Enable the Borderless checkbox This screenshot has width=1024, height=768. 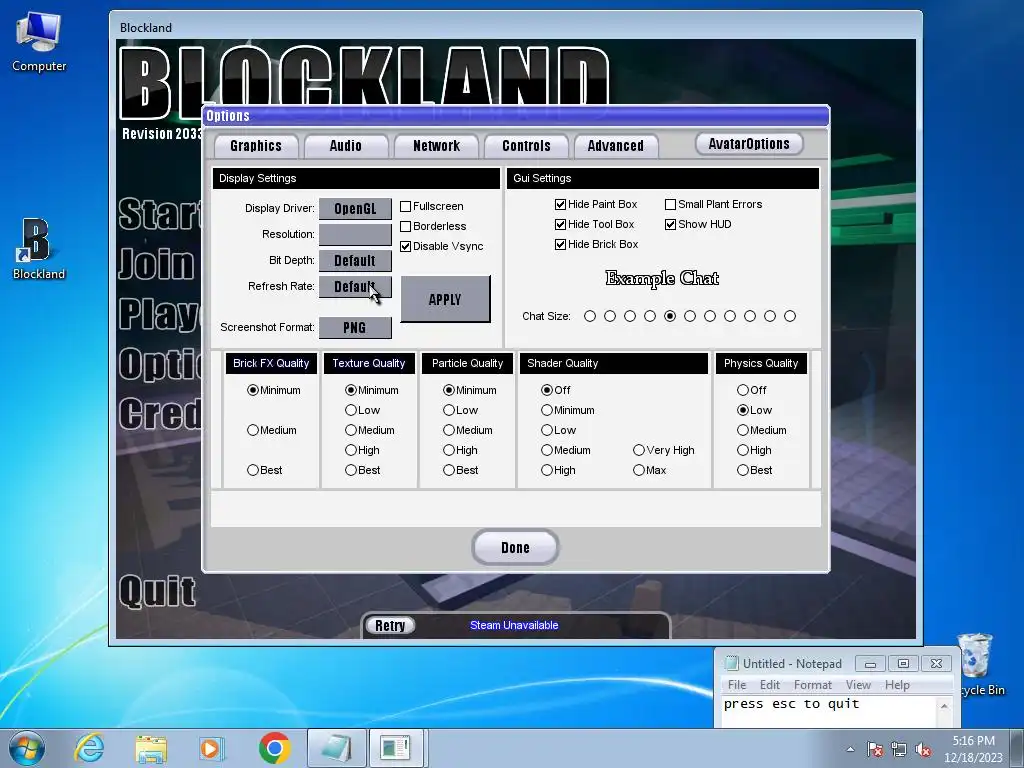[x=406, y=227]
